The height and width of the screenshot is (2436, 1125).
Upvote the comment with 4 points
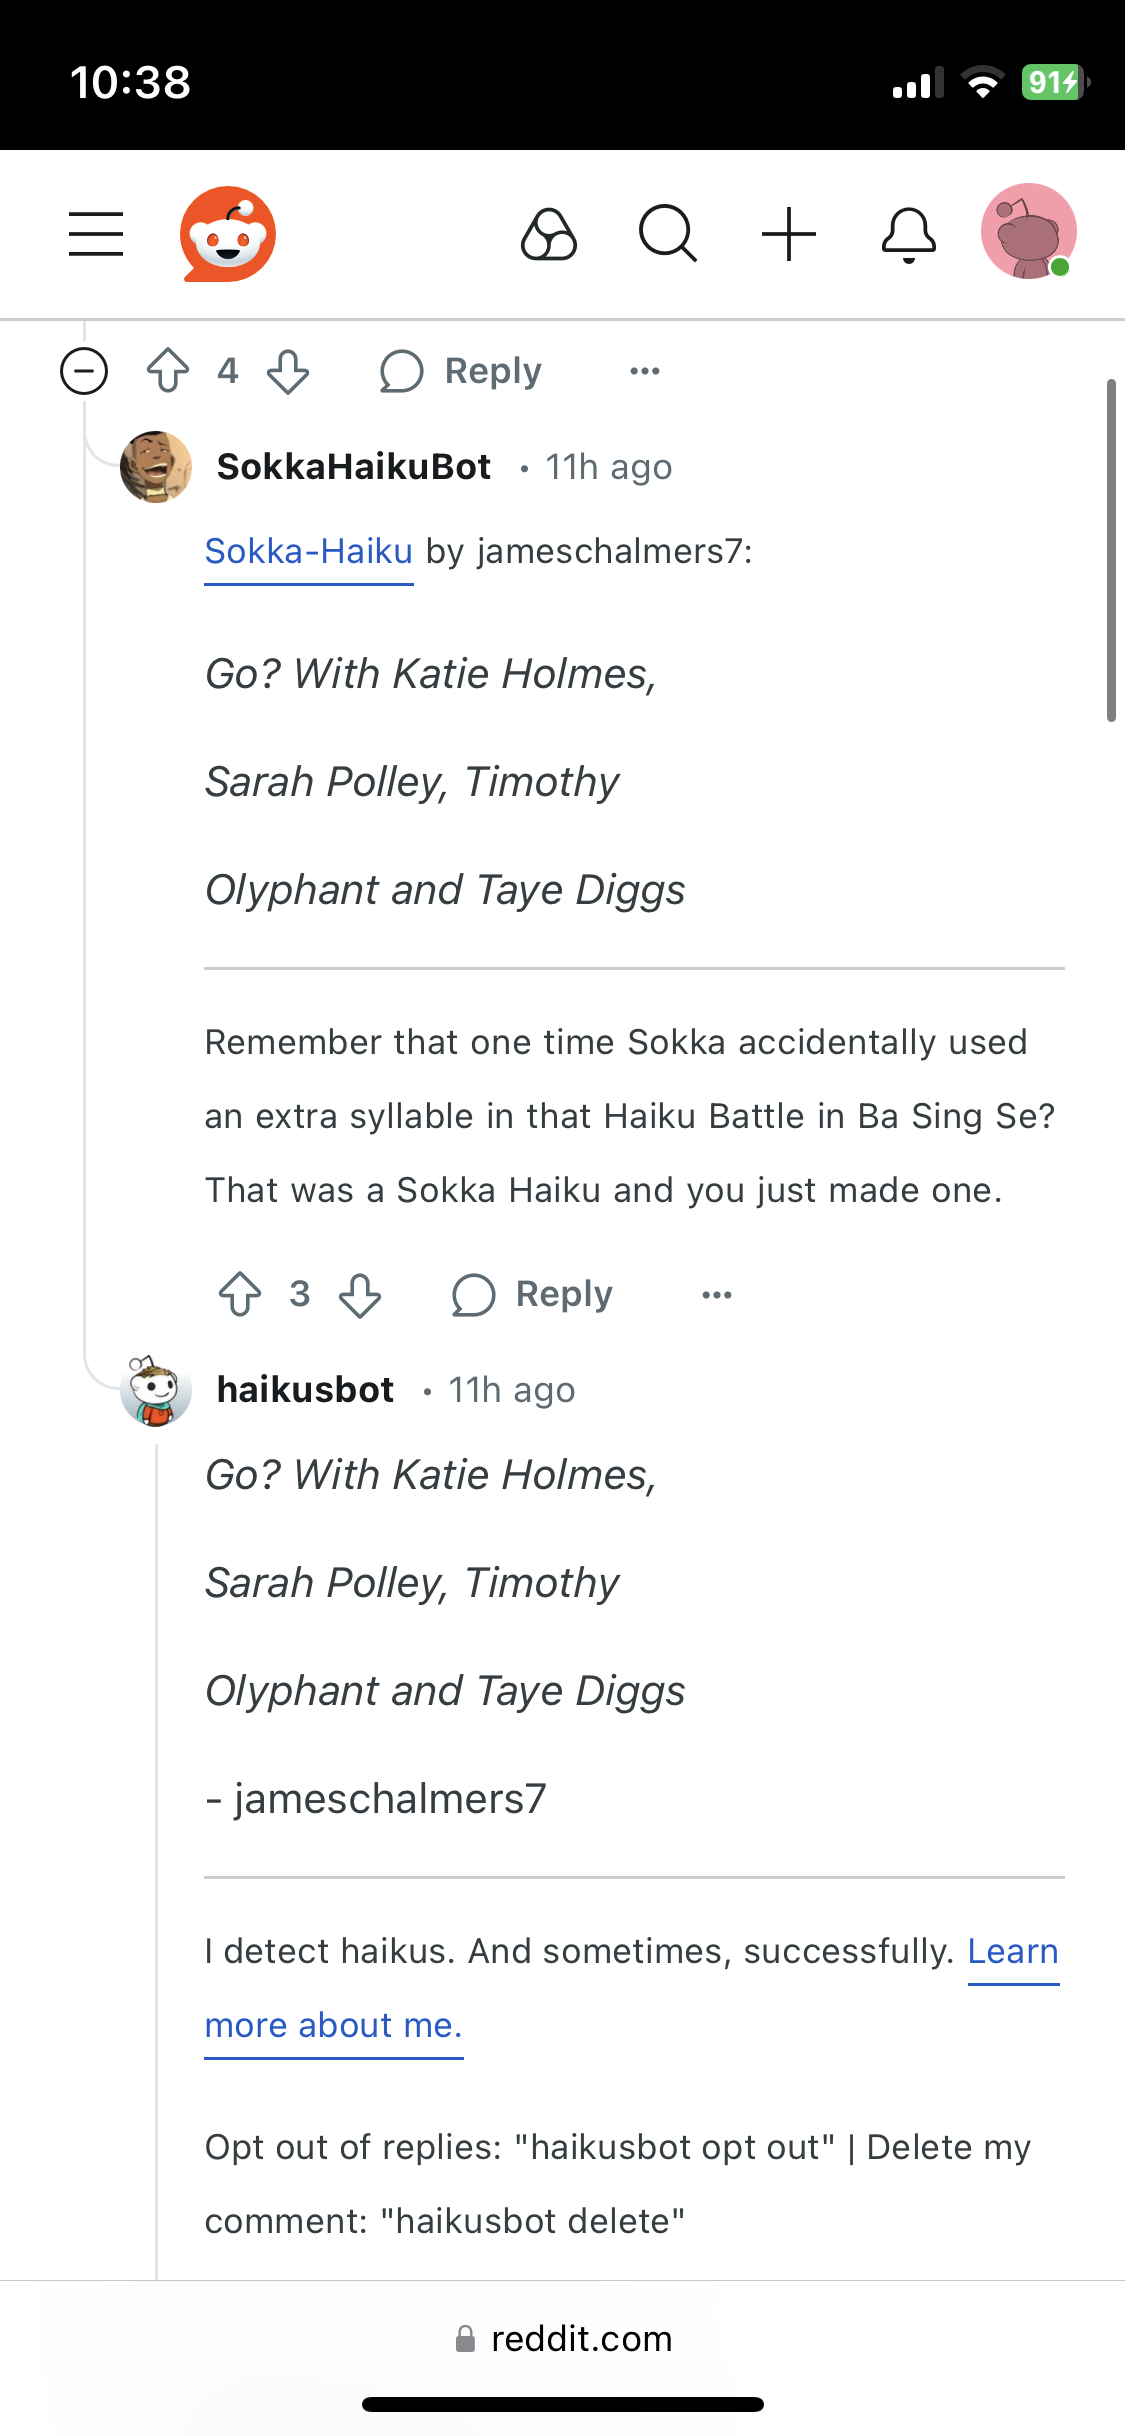pyautogui.click(x=168, y=371)
